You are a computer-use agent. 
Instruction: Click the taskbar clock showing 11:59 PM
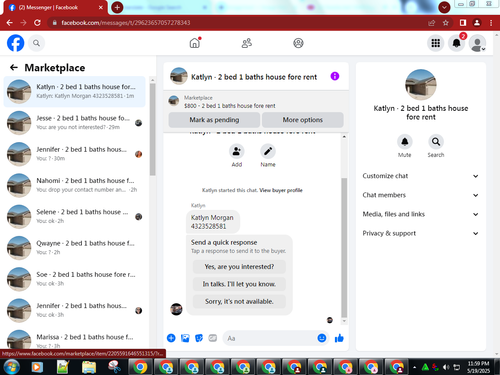pyautogui.click(x=478, y=367)
